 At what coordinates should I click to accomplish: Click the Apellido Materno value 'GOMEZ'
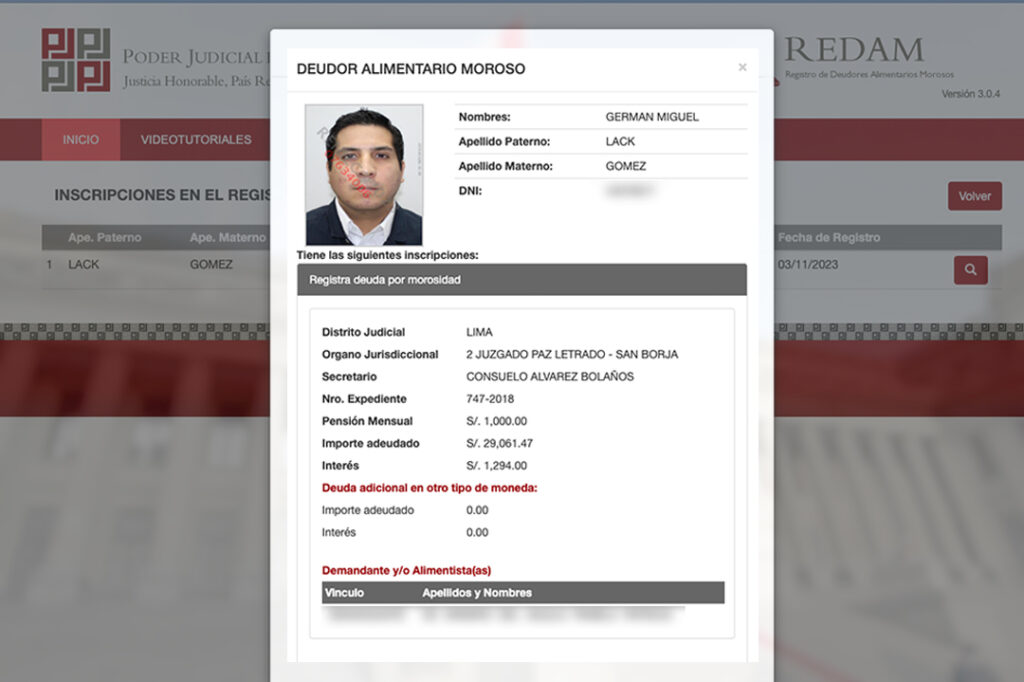(626, 167)
